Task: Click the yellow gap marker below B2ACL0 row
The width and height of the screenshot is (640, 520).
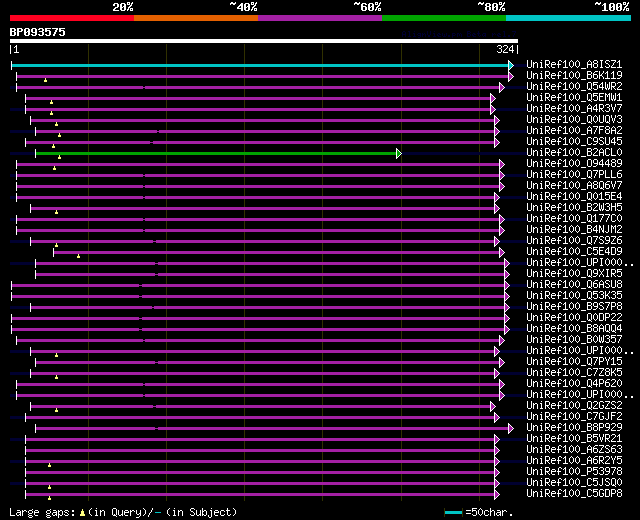Action: (60, 157)
